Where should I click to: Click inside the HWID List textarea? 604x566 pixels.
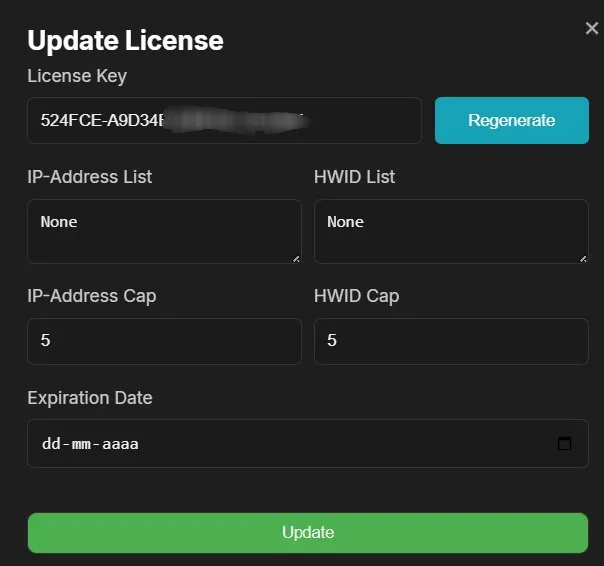click(x=451, y=231)
